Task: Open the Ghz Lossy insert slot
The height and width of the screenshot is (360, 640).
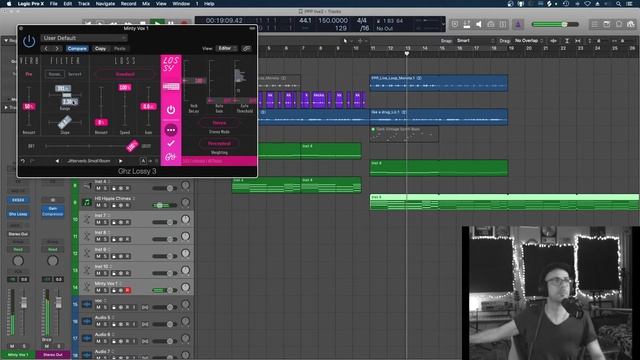Action: 18,214
